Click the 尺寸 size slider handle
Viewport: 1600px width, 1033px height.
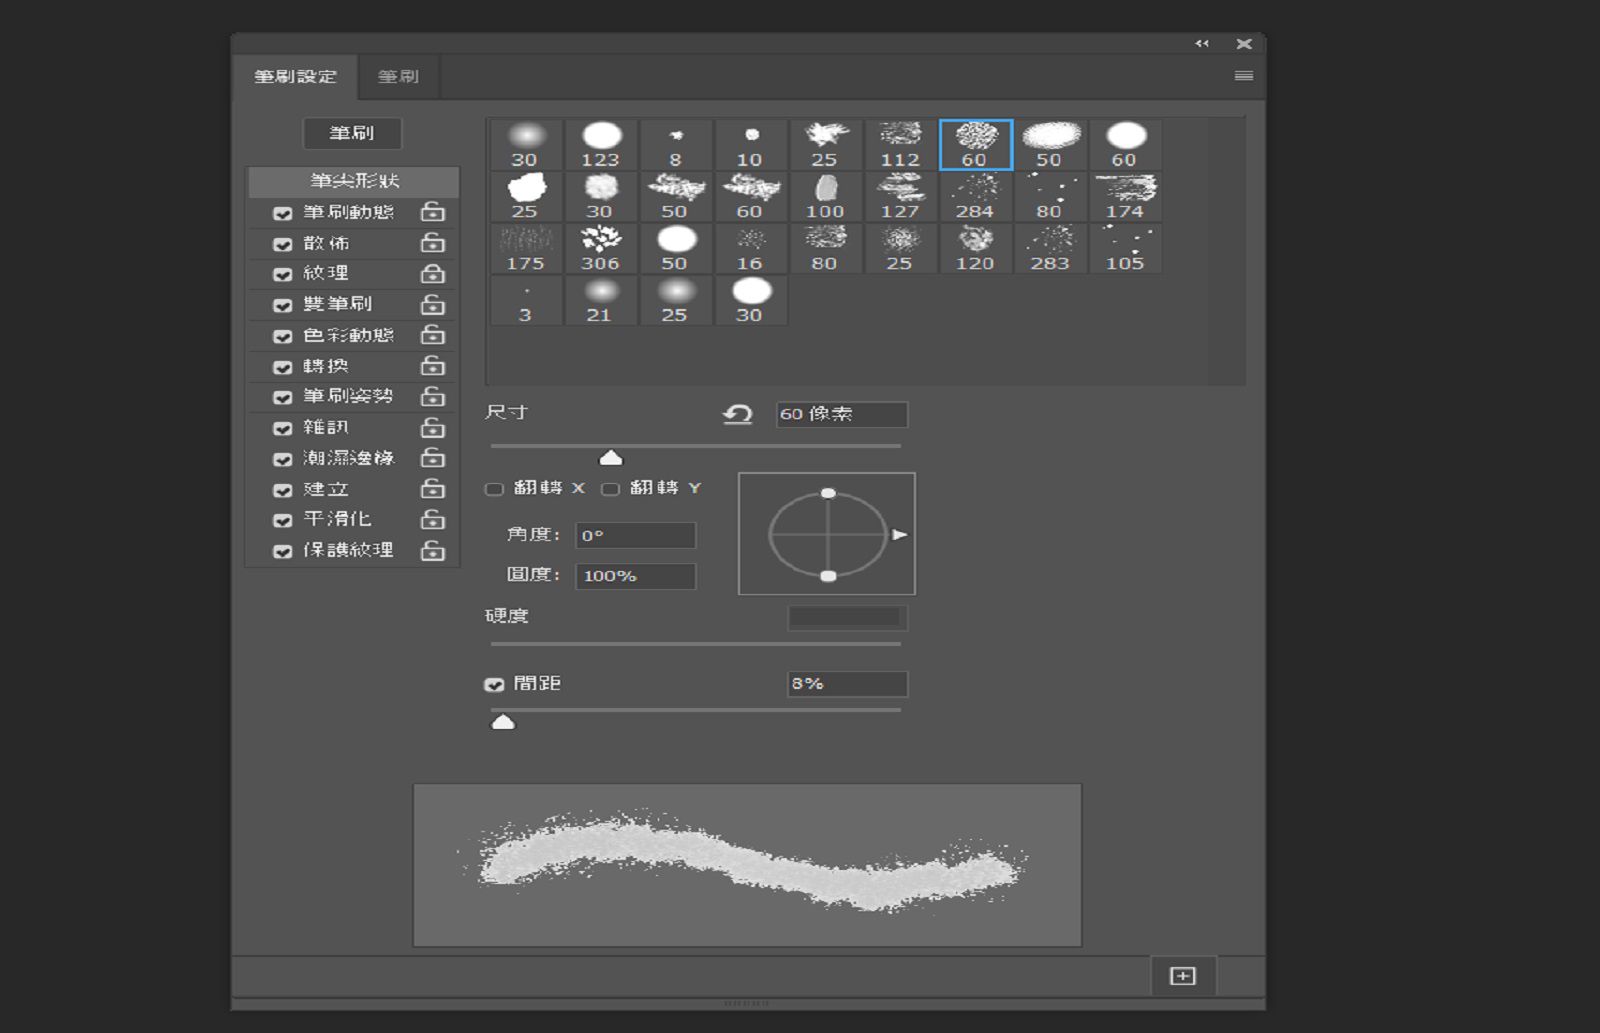(x=611, y=458)
